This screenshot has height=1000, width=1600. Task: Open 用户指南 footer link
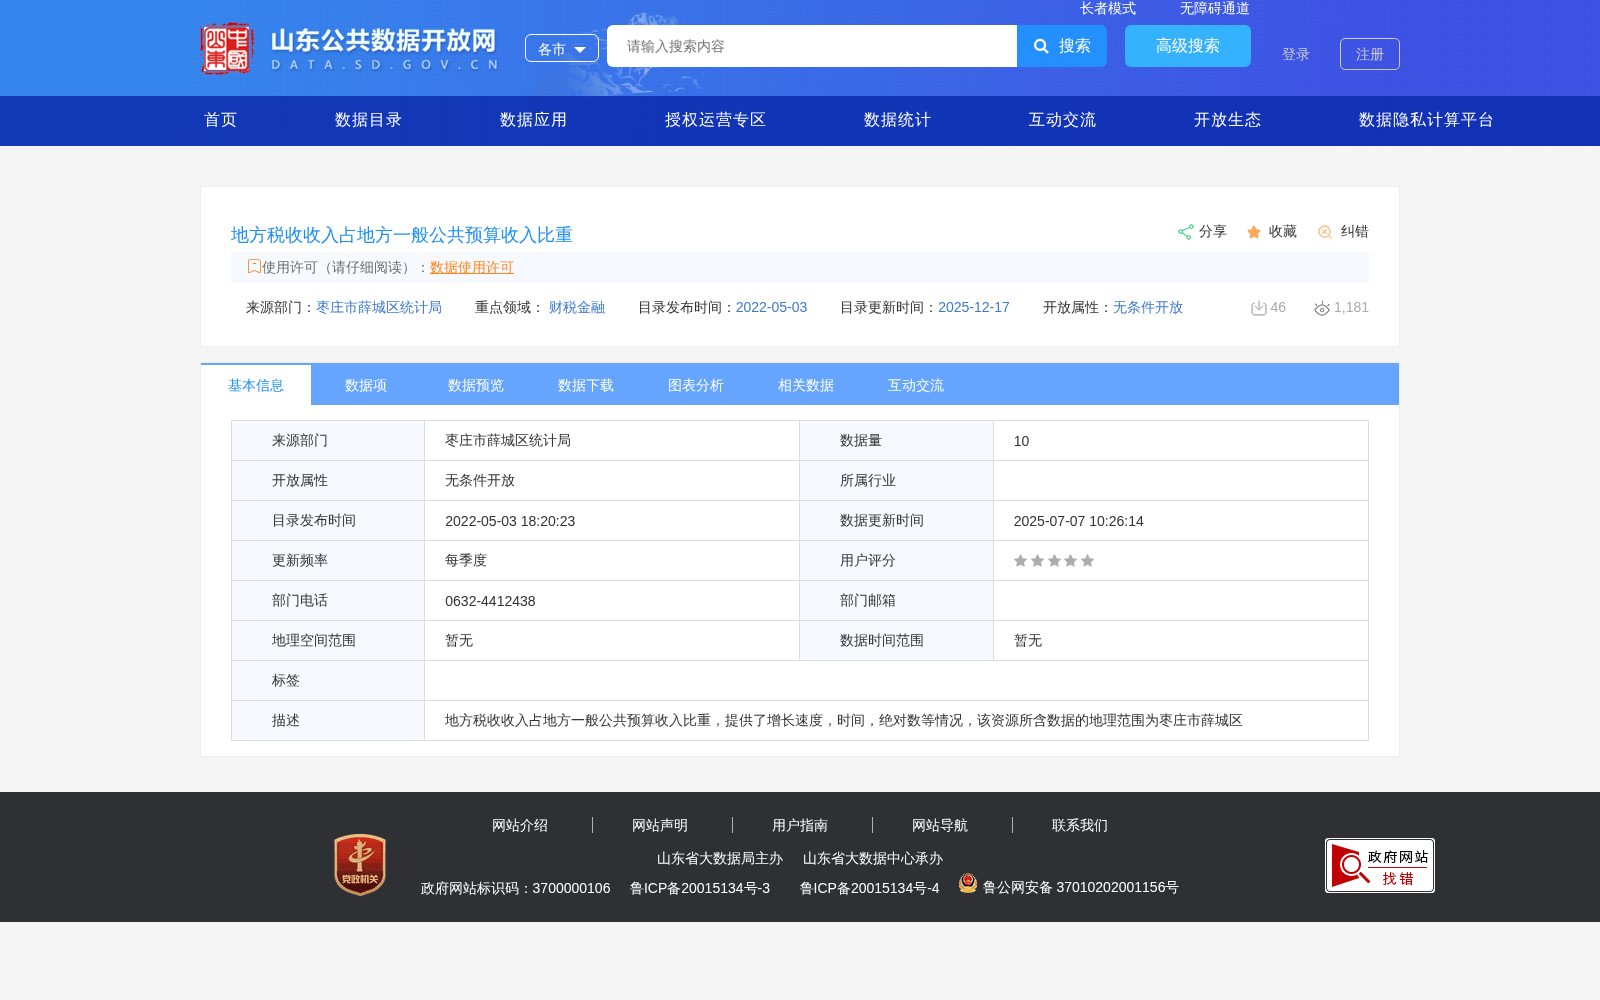(x=800, y=825)
